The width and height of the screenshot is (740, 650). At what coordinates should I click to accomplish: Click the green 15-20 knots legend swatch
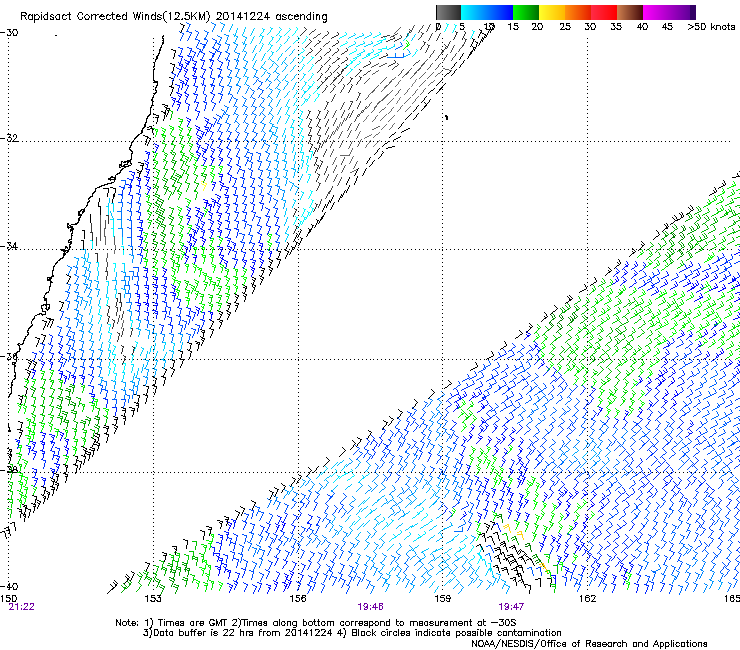[526, 12]
